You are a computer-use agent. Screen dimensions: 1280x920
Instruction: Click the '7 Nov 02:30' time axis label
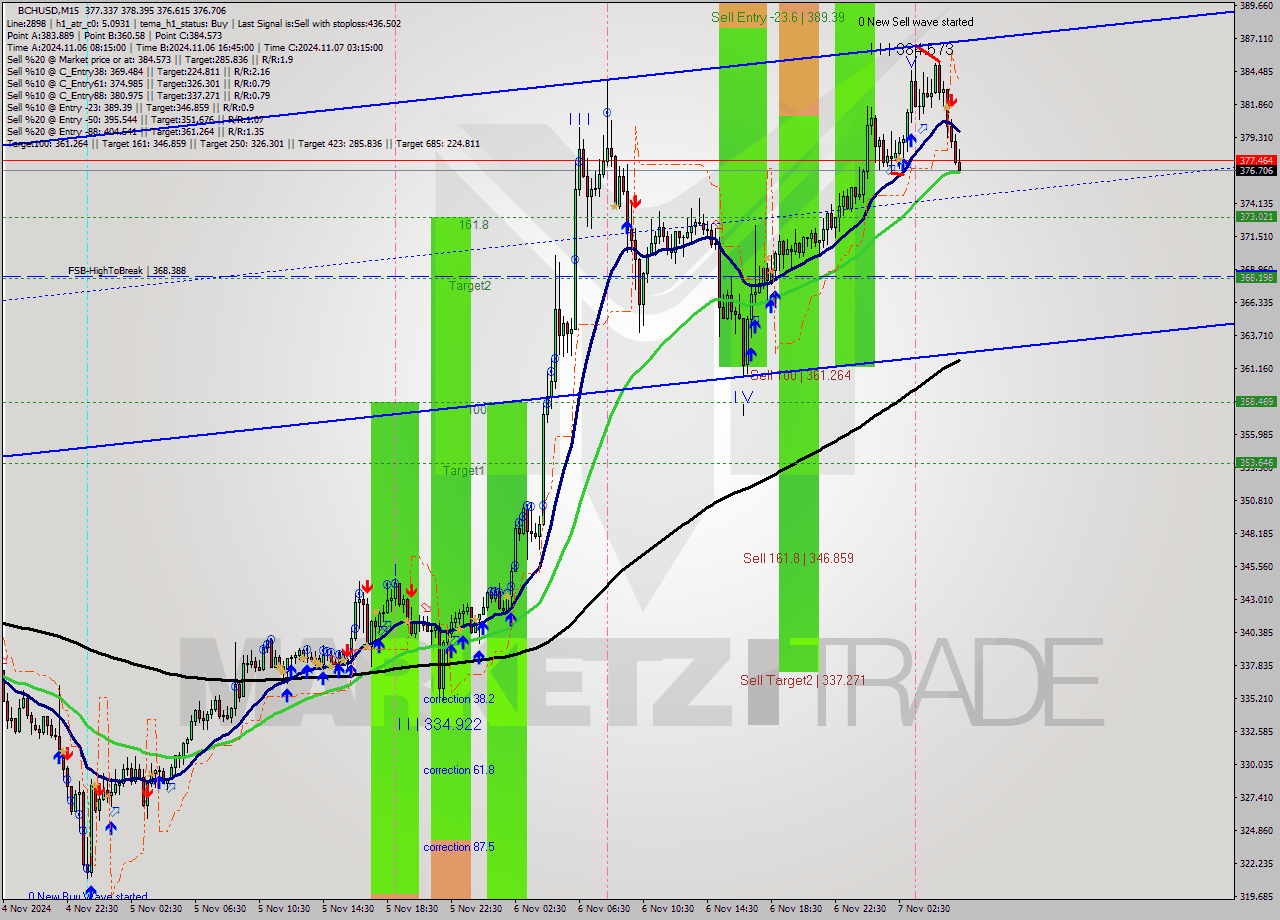tap(924, 909)
